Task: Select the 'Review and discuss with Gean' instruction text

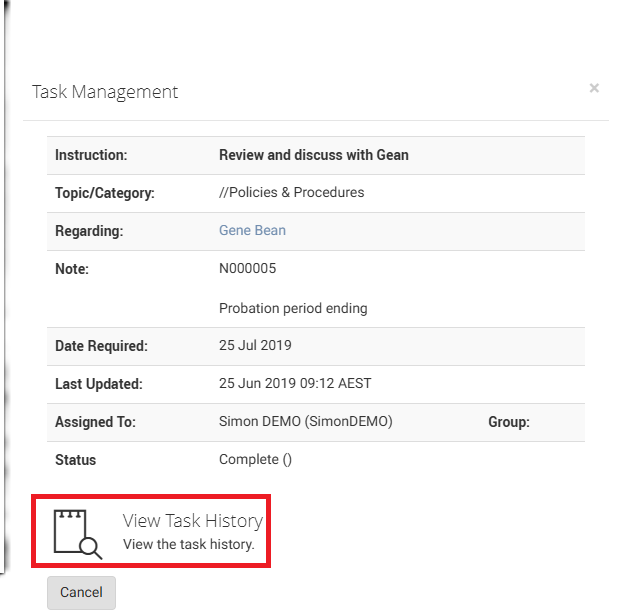Action: [x=313, y=155]
